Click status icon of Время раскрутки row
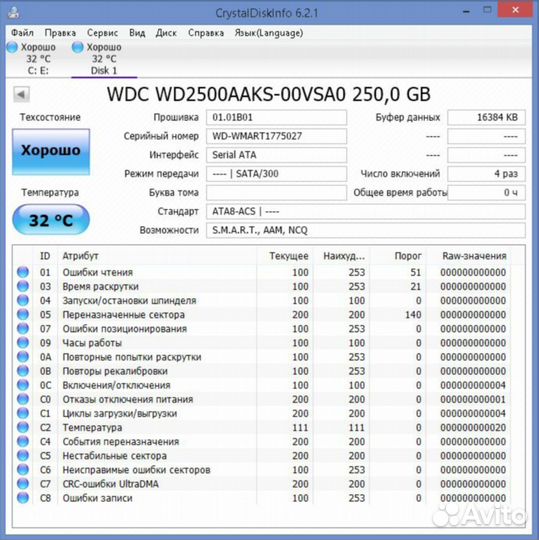 coord(23,286)
